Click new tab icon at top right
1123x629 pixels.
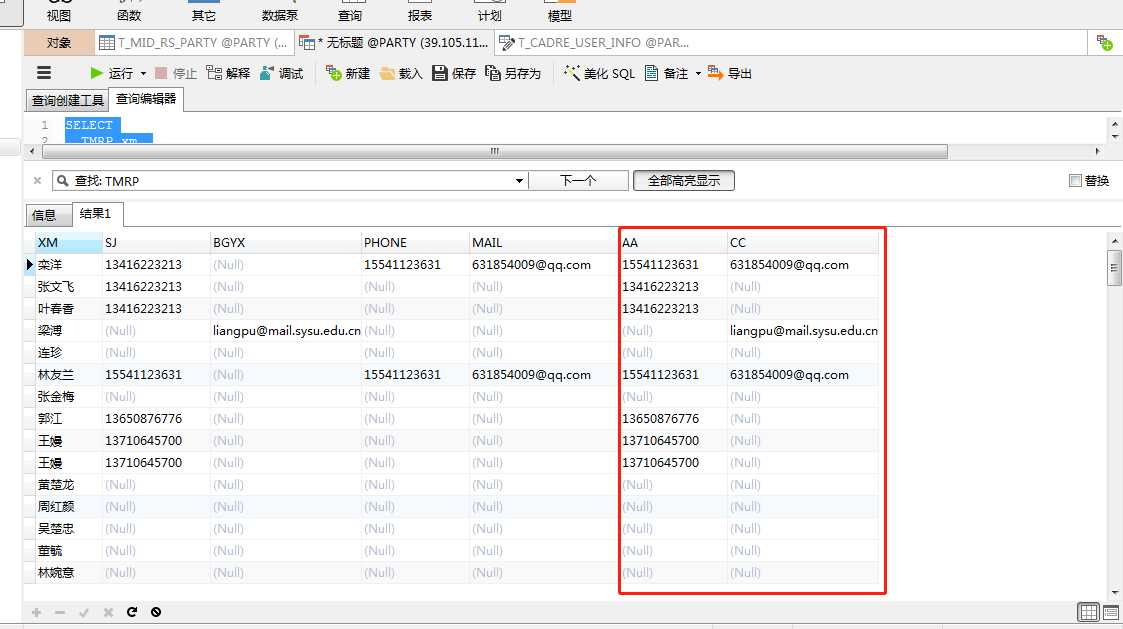(x=1104, y=43)
